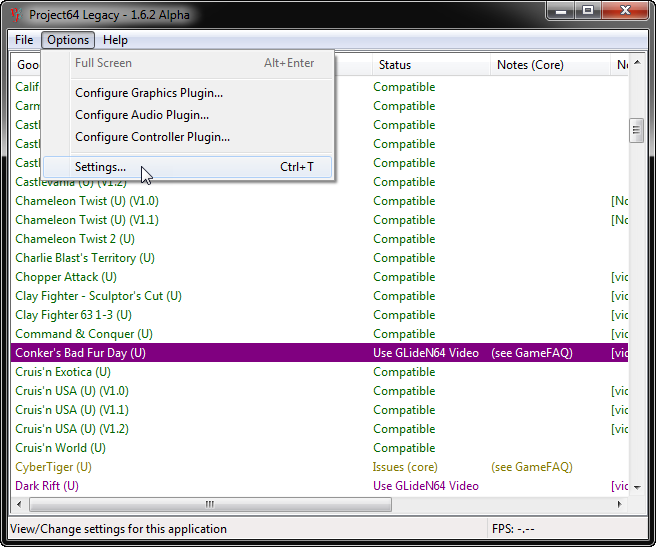Click (see GameFAQ) note for CyberTiger
Screen dimensions: 656x547
point(532,467)
